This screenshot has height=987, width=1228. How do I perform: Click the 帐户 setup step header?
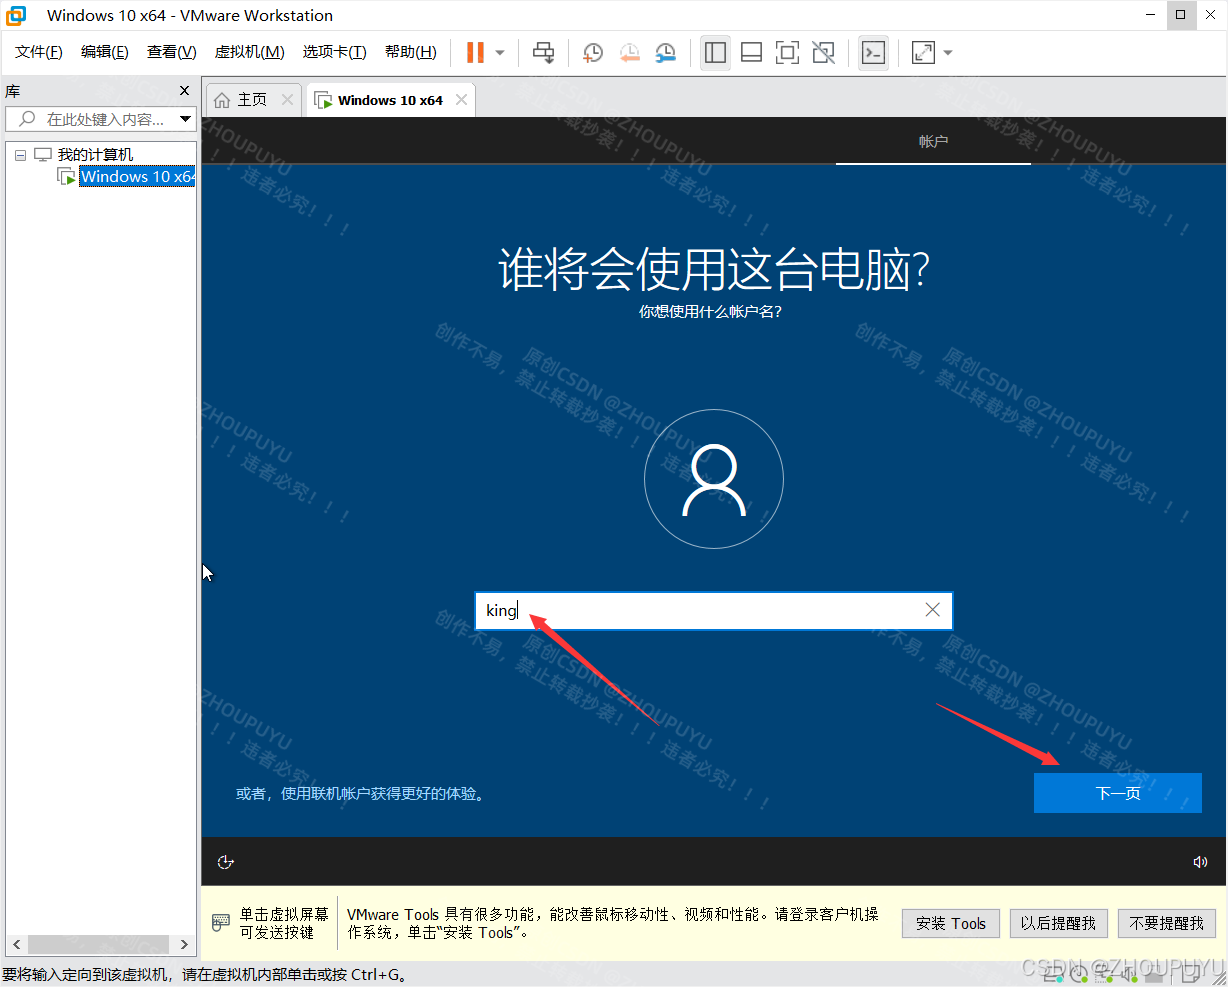[933, 142]
